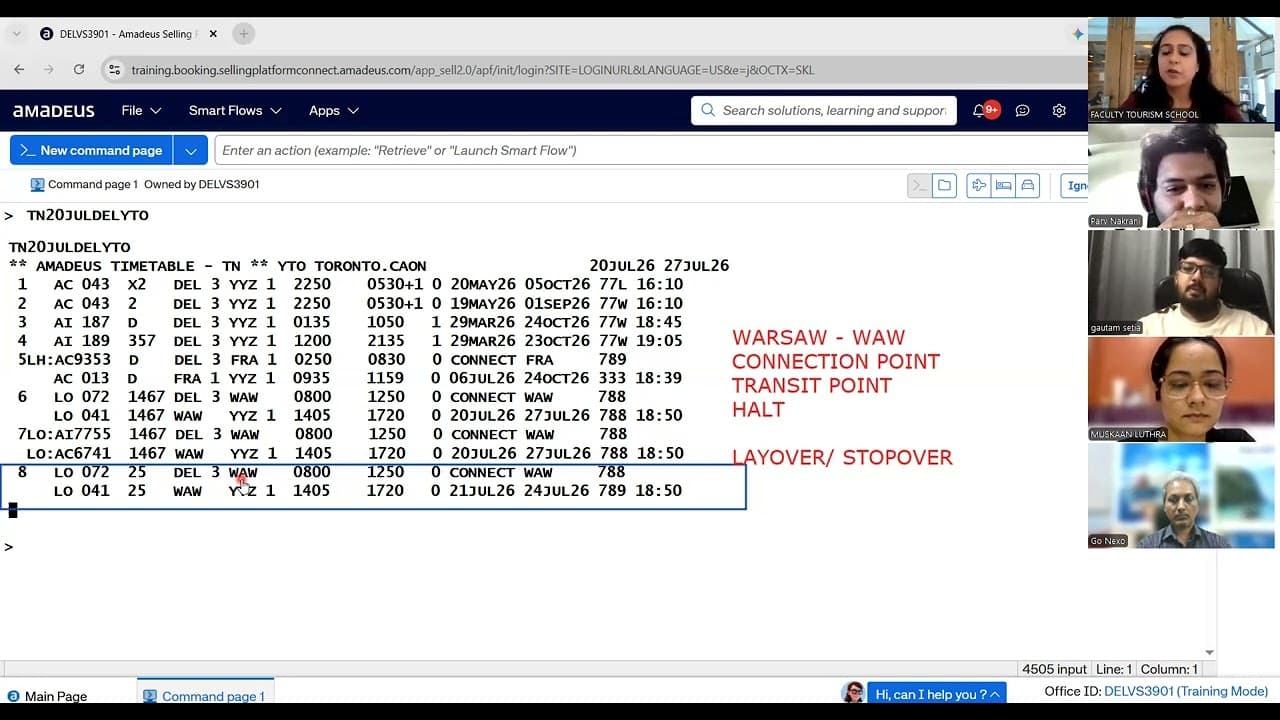Click the virtual assistant avatar icon

853,693
